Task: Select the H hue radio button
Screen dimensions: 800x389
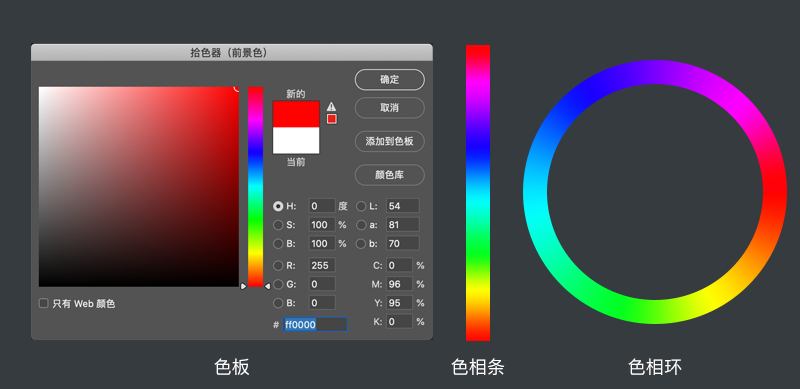Action: coord(278,206)
